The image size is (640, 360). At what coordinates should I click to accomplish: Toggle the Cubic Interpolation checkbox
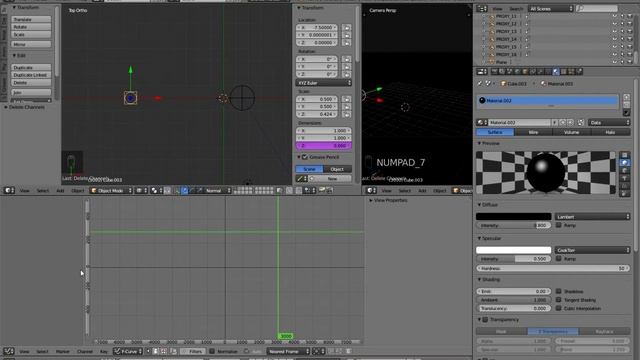559,308
